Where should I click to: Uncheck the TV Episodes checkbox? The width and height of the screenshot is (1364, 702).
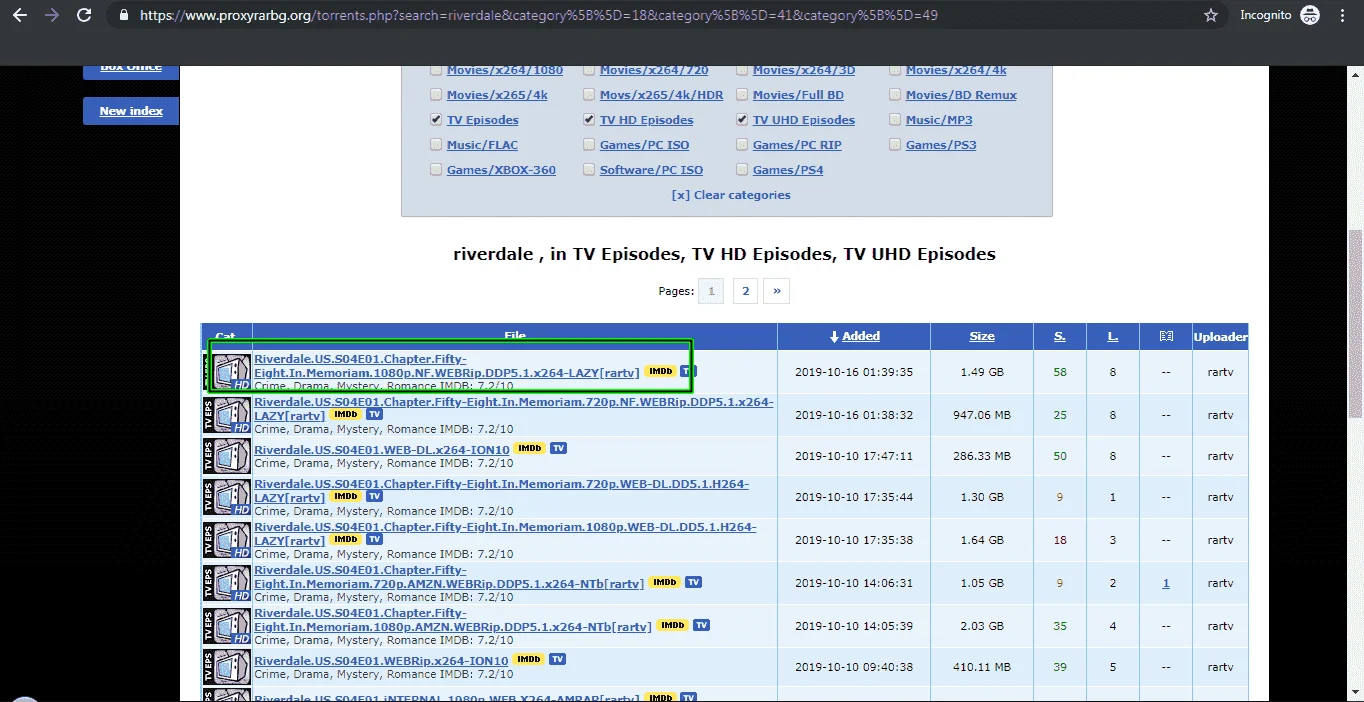436,120
